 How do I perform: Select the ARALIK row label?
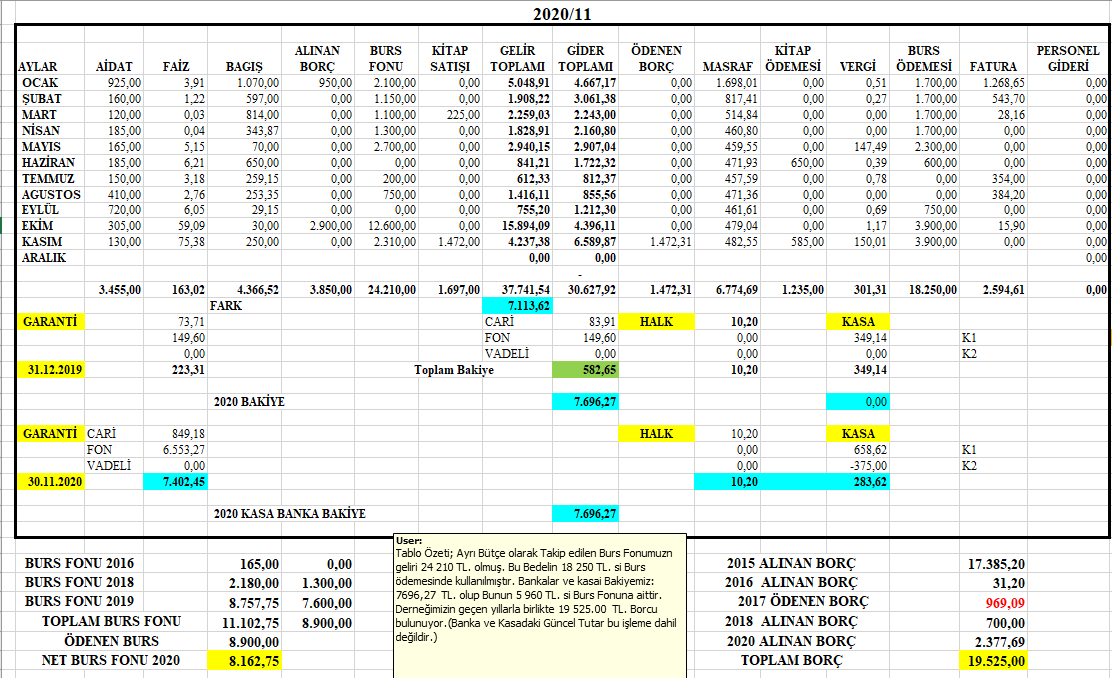(x=43, y=258)
